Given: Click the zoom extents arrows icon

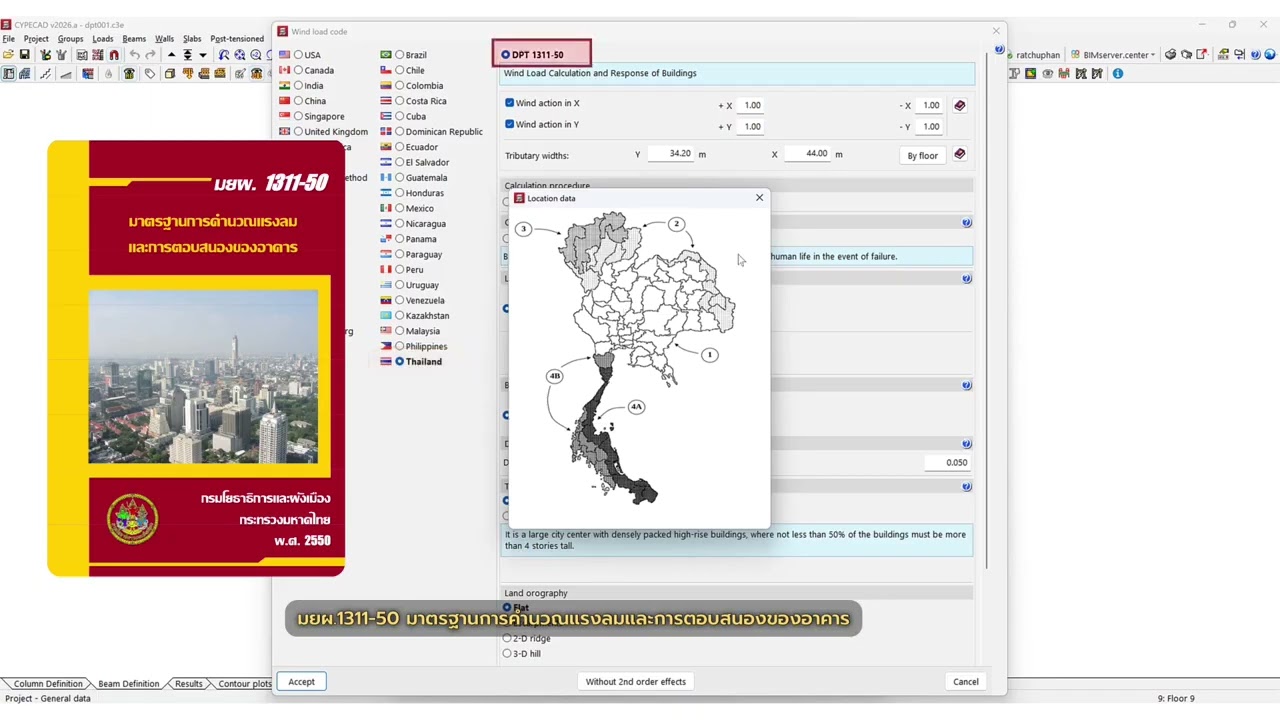Looking at the screenshot, I should pos(240,55).
